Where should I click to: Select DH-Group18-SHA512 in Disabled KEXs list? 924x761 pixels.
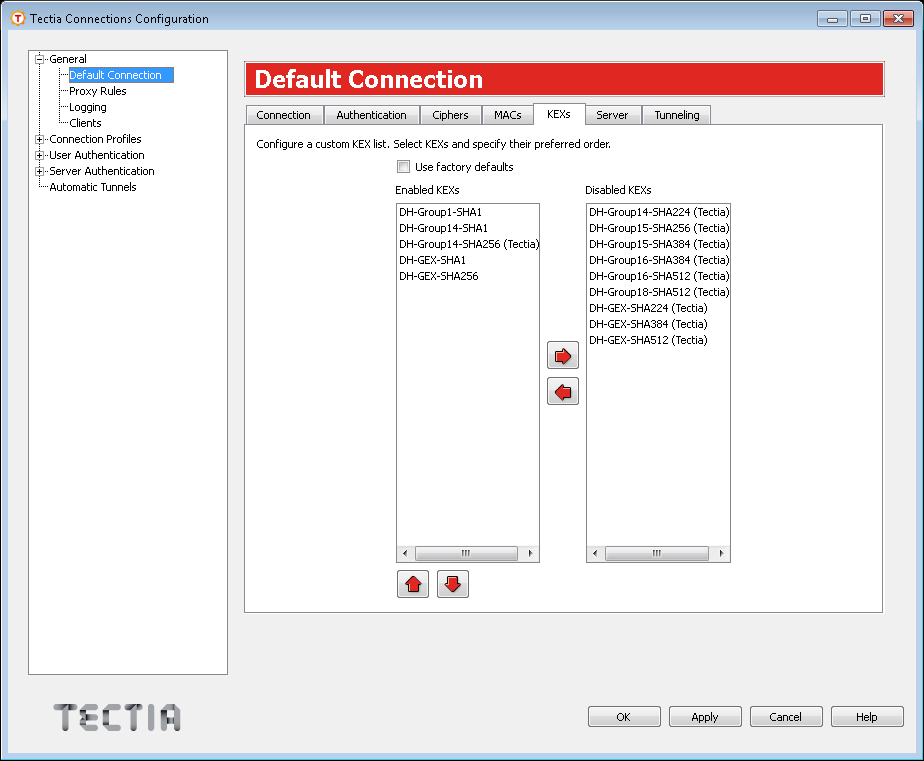[658, 292]
